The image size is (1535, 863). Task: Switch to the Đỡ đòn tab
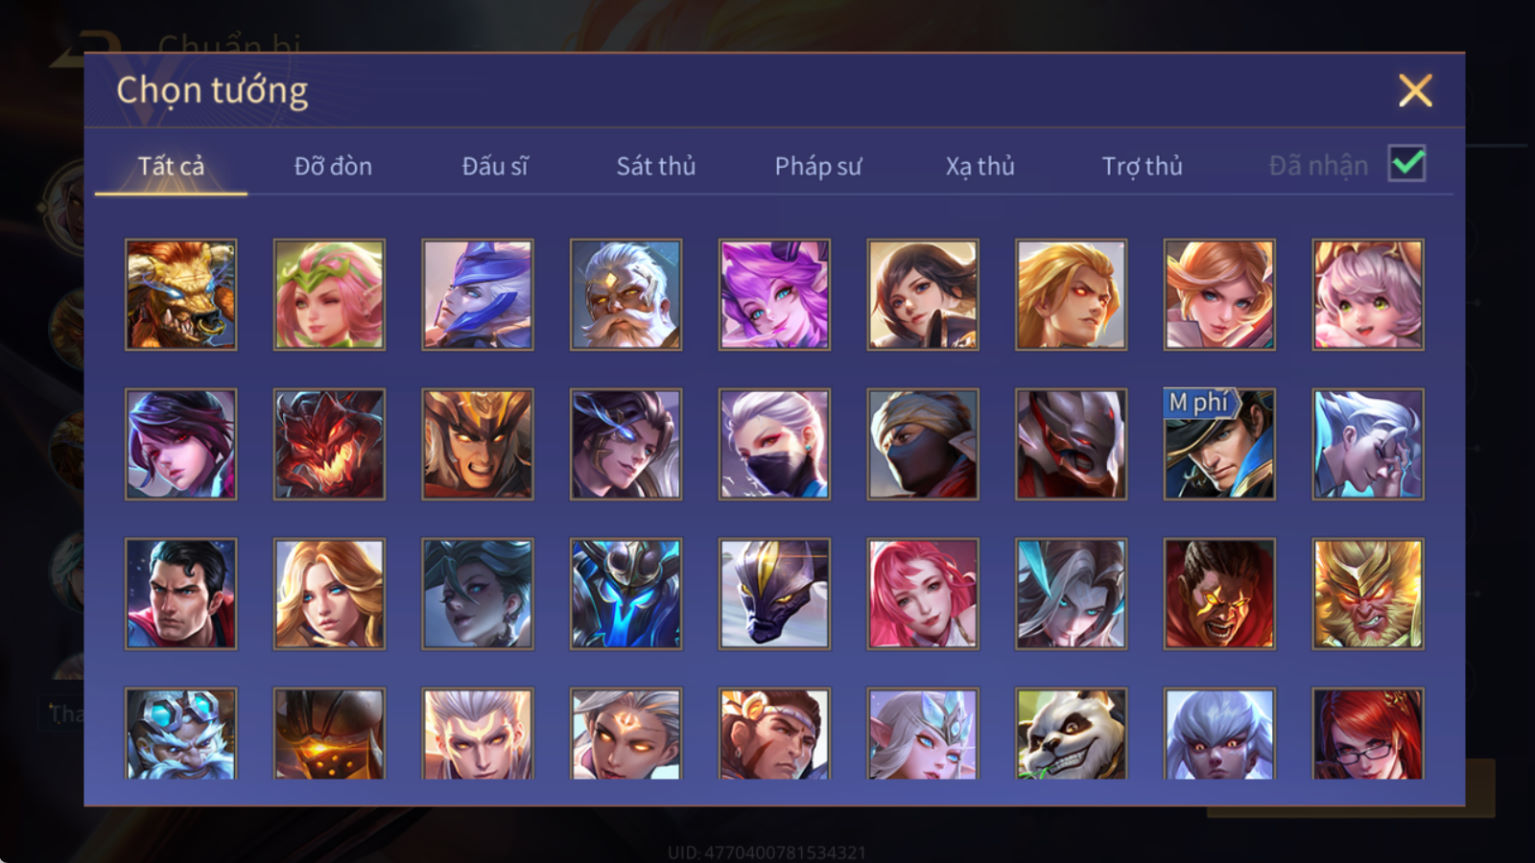(333, 166)
